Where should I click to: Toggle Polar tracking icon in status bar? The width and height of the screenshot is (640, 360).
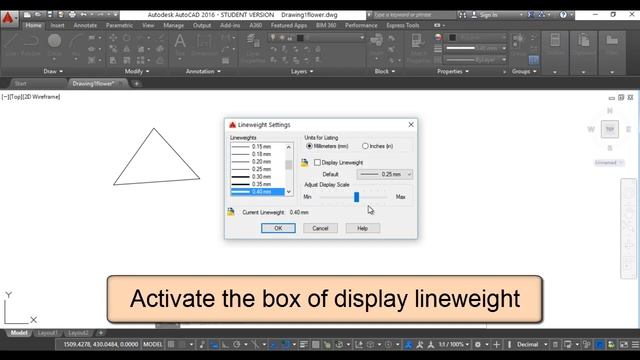pyautogui.click(x=237, y=344)
